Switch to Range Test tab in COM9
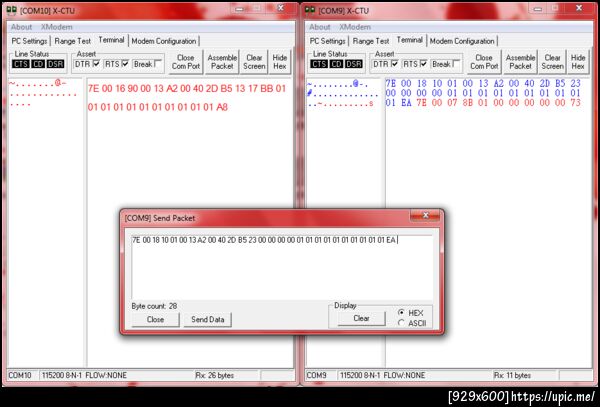 [x=371, y=41]
